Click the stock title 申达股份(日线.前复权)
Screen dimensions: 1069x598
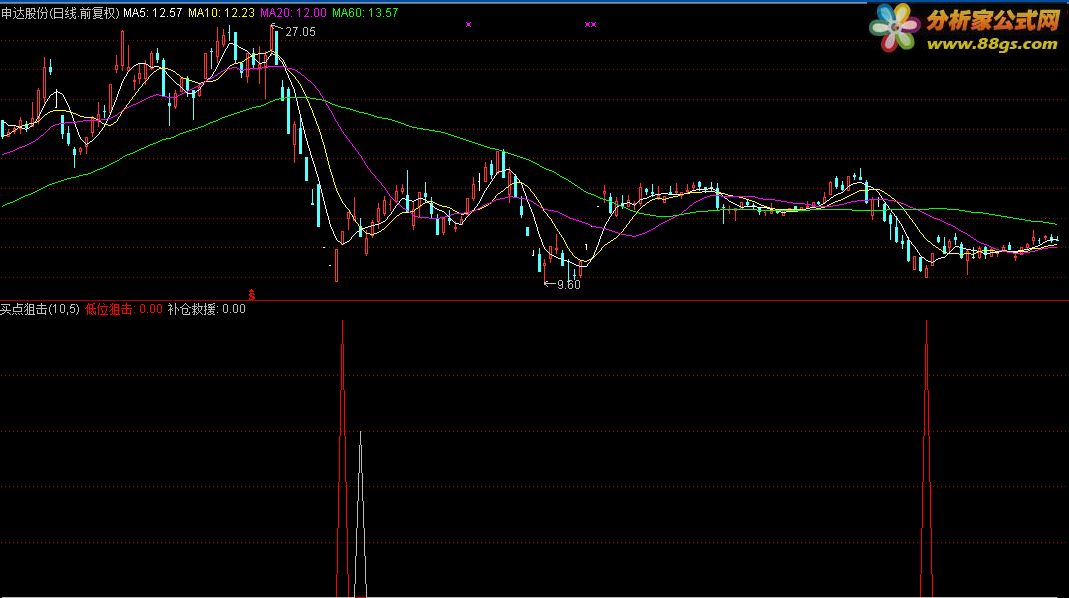pos(60,13)
